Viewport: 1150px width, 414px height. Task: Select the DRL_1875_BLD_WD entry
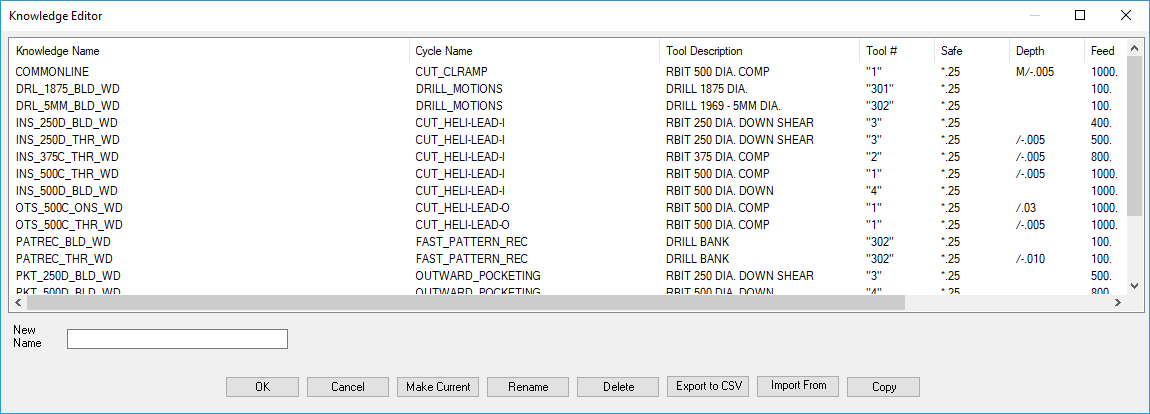(68, 89)
